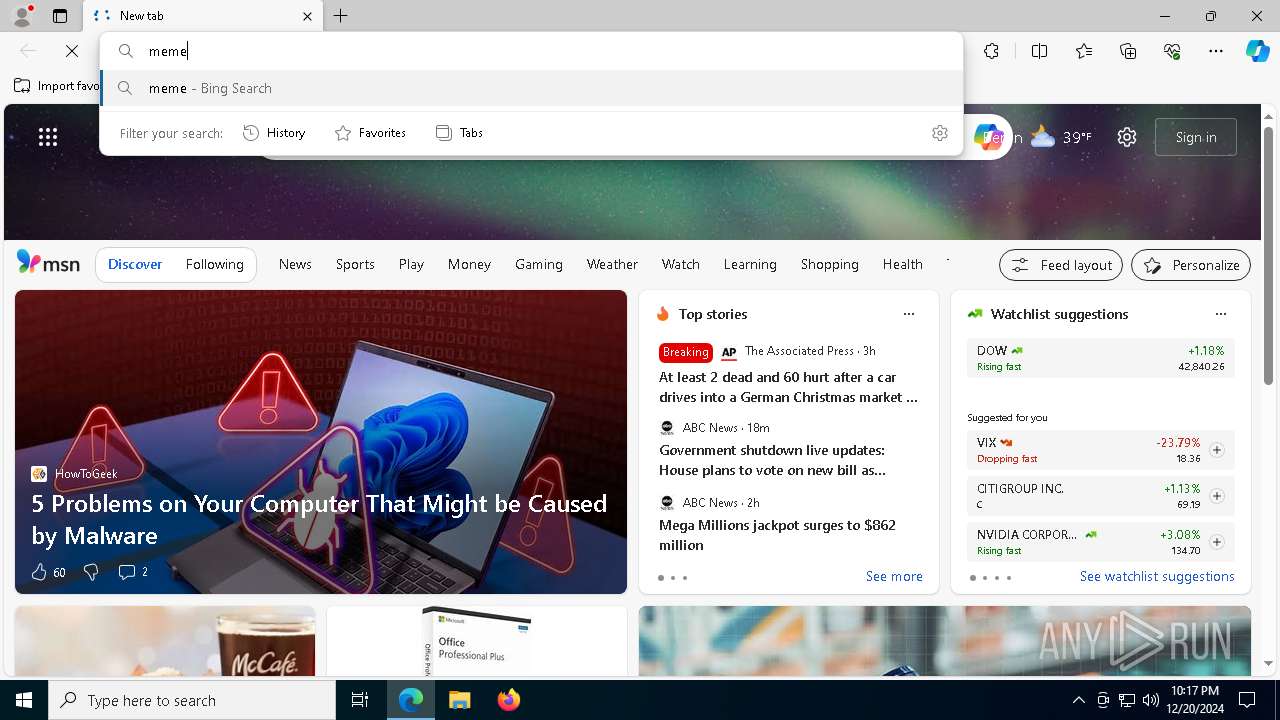The image size is (1280, 720).
Task: Open the tab actions menu icon
Action: 60,16
